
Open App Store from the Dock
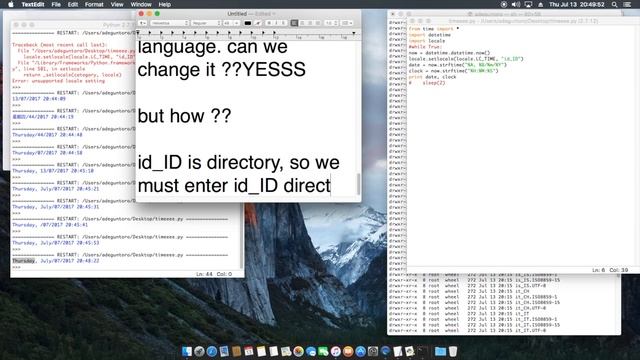tap(361, 351)
